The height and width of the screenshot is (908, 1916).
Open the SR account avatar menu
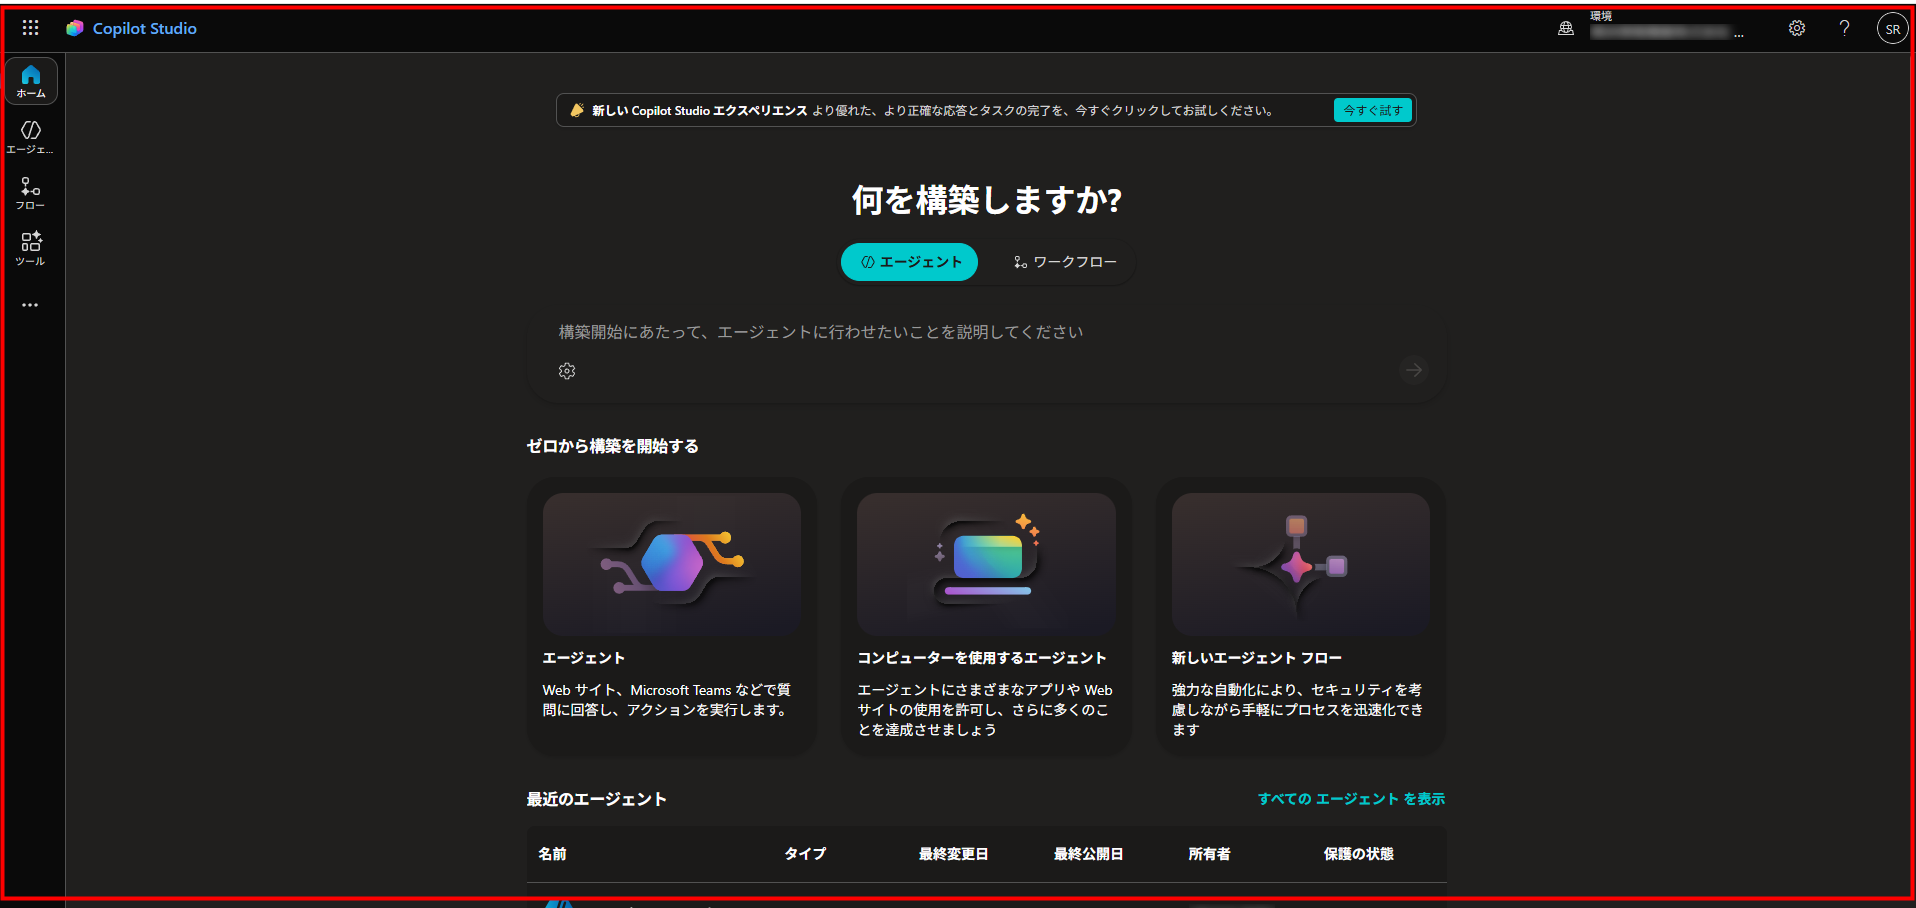1892,28
